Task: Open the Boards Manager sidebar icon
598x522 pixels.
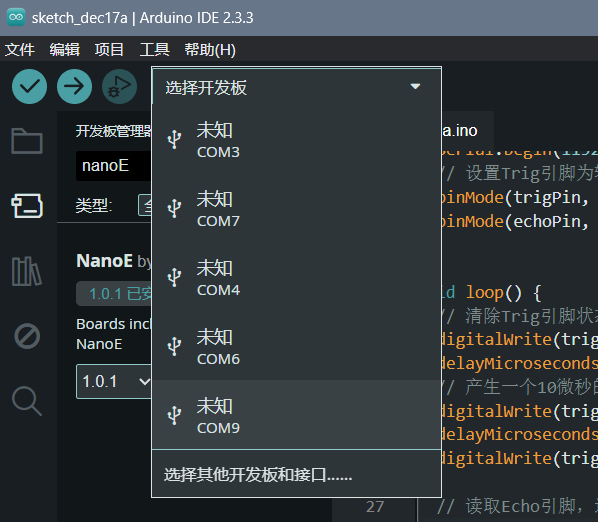Action: pyautogui.click(x=27, y=206)
